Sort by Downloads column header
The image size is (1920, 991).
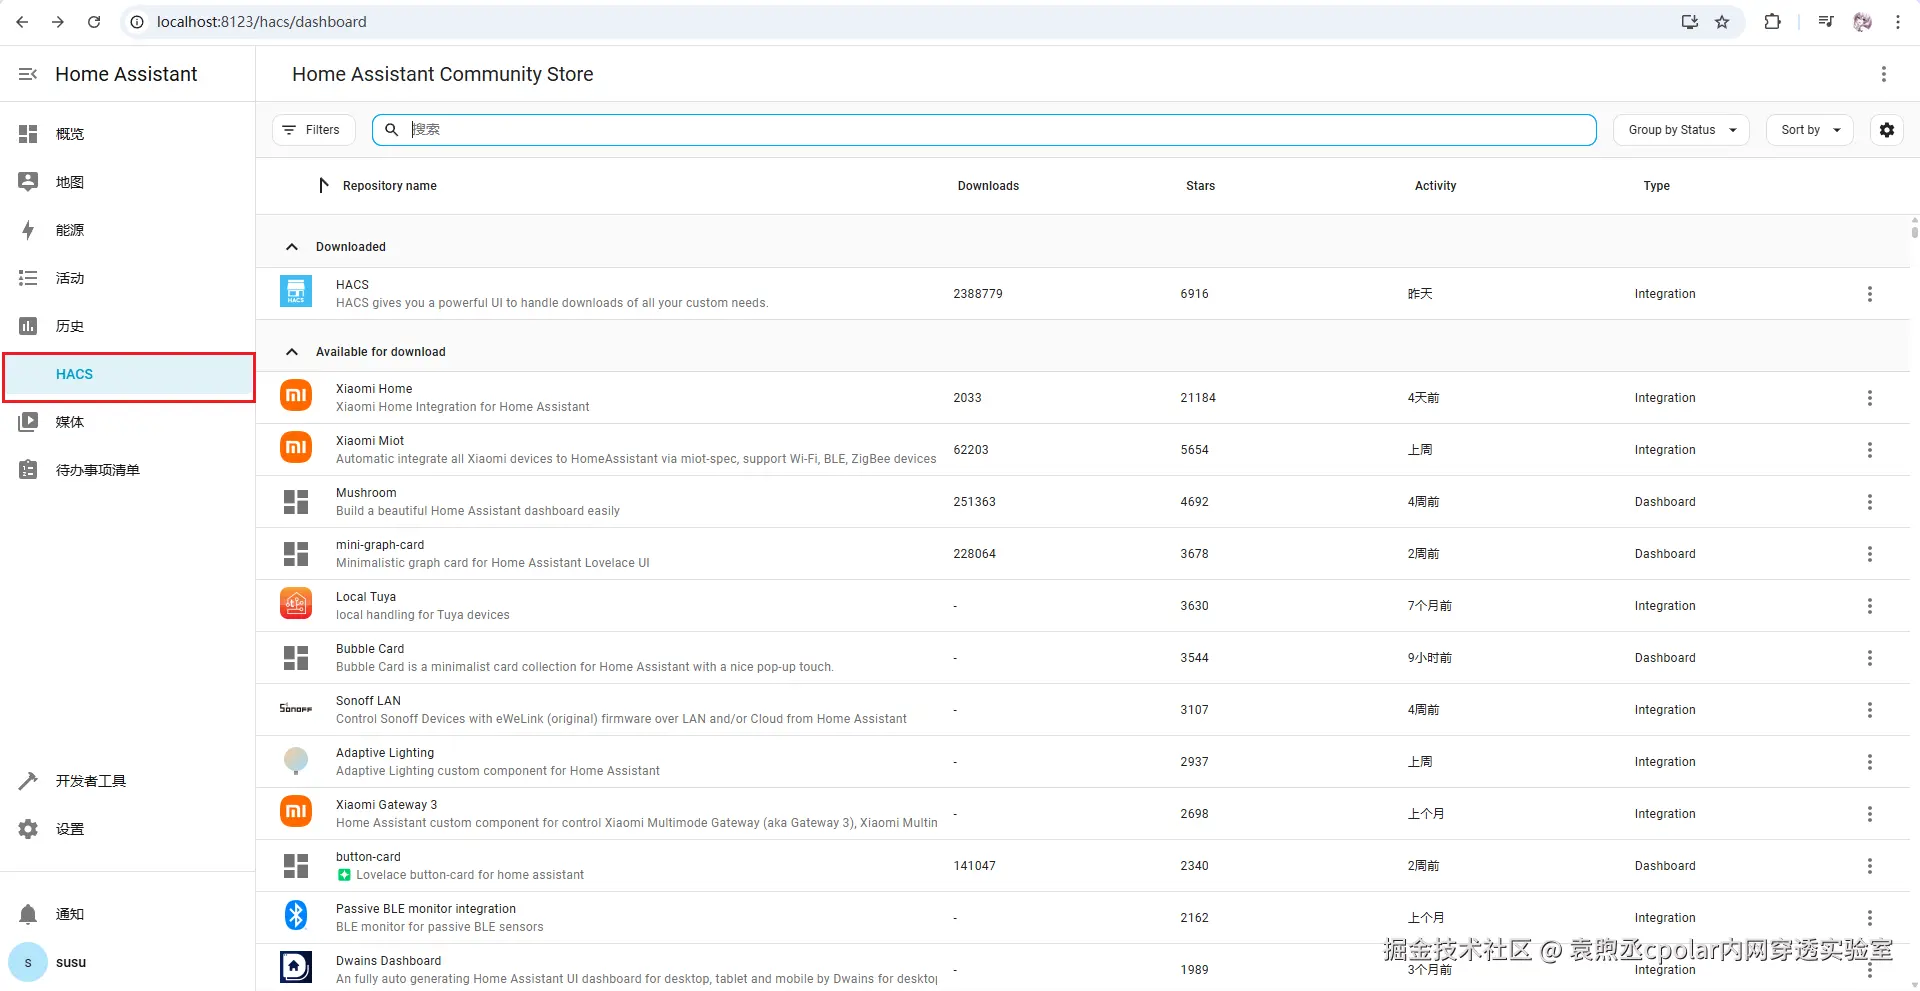coord(988,186)
